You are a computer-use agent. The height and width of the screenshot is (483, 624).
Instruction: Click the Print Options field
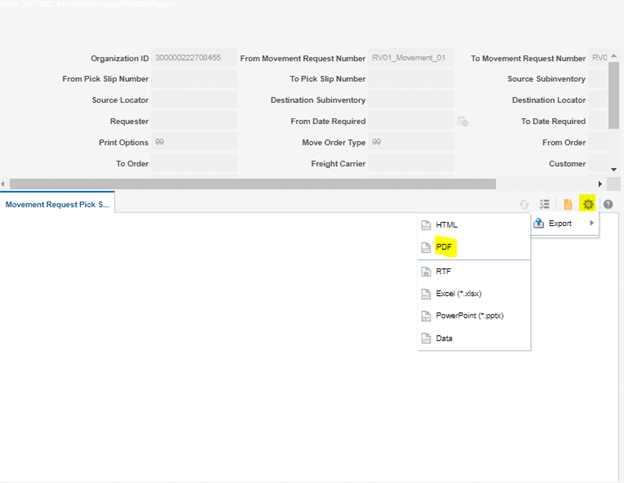pyautogui.click(x=194, y=142)
